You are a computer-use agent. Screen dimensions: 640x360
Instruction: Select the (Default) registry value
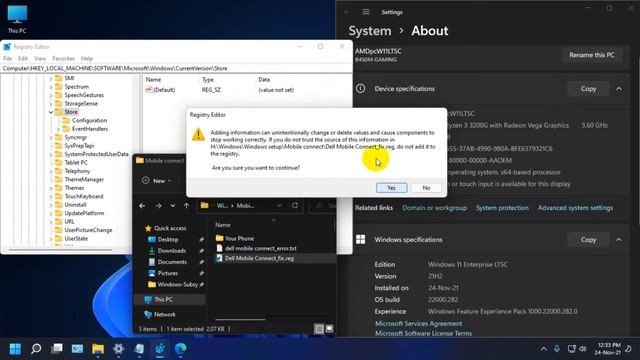coord(164,90)
